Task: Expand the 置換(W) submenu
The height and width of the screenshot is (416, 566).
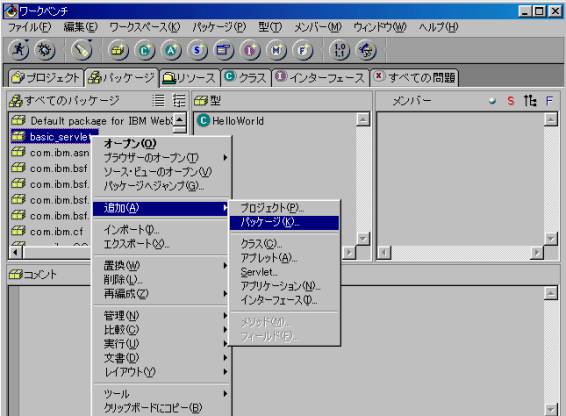Action: coord(161,265)
